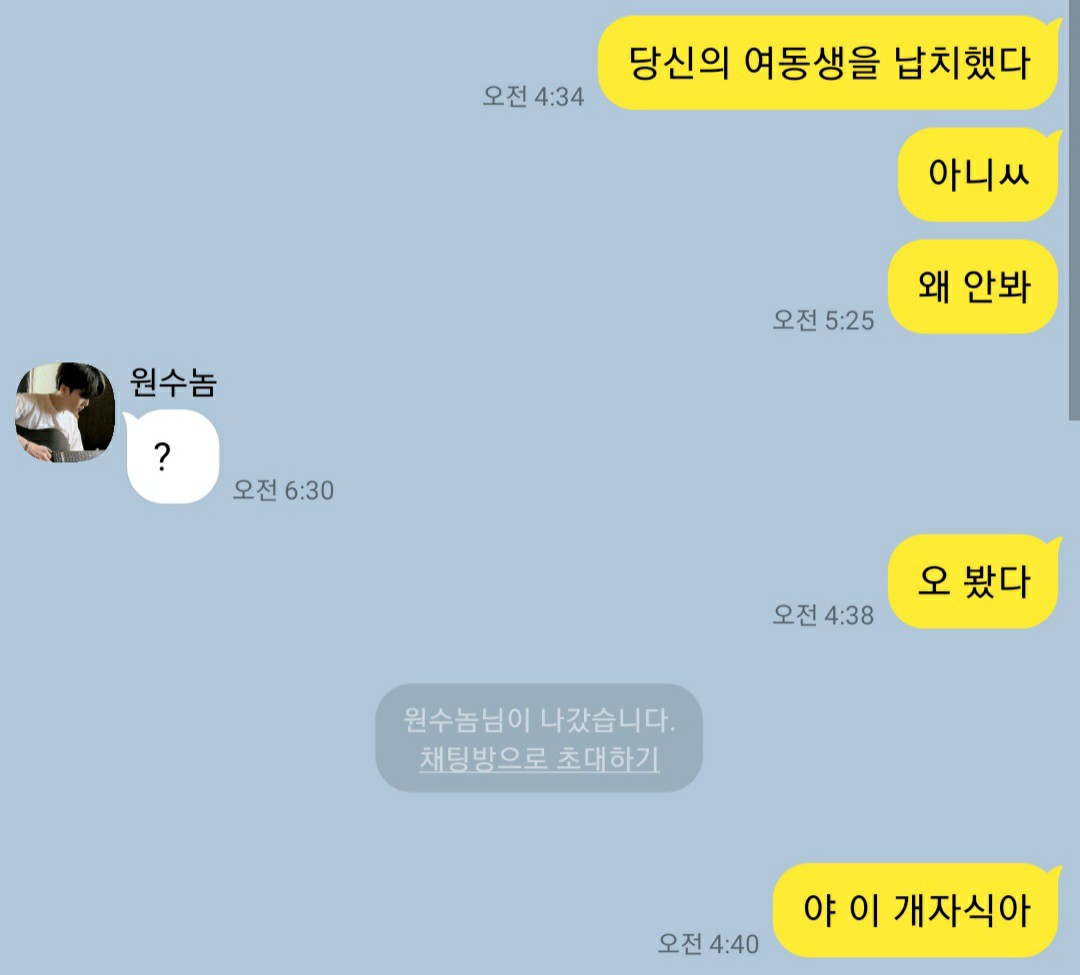The image size is (1080, 975).
Task: Select the 왜 안봐 message bubble
Action: tap(974, 286)
